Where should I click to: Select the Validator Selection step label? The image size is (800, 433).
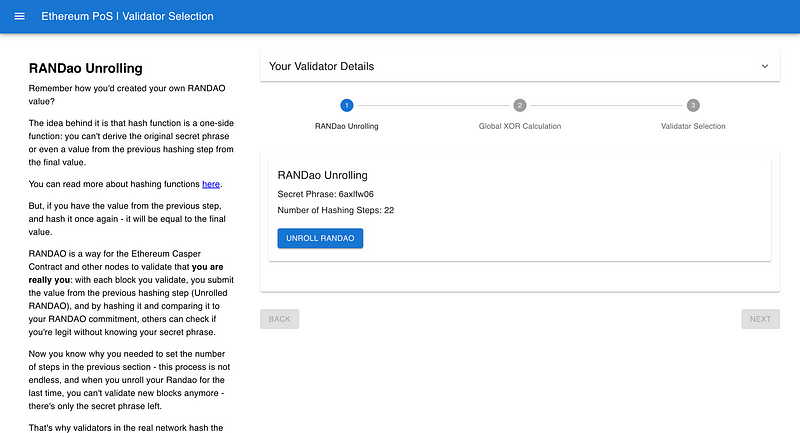tap(693, 126)
